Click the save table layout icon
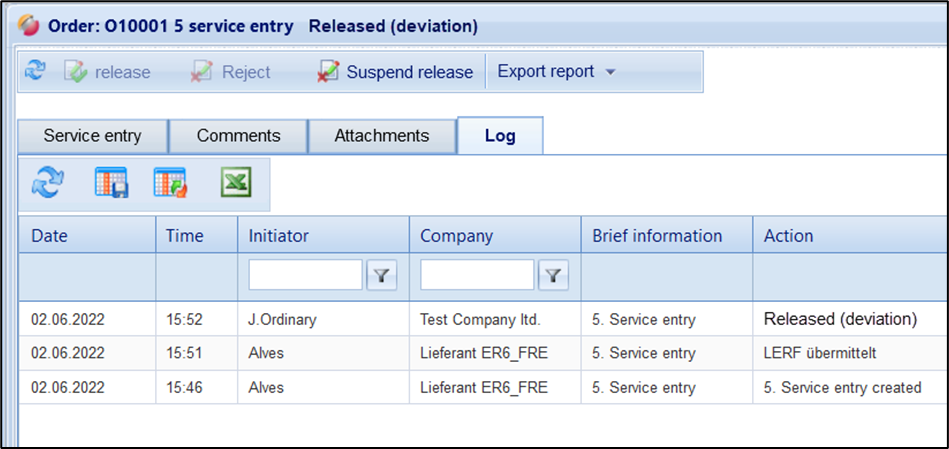The height and width of the screenshot is (449, 949). tap(111, 183)
